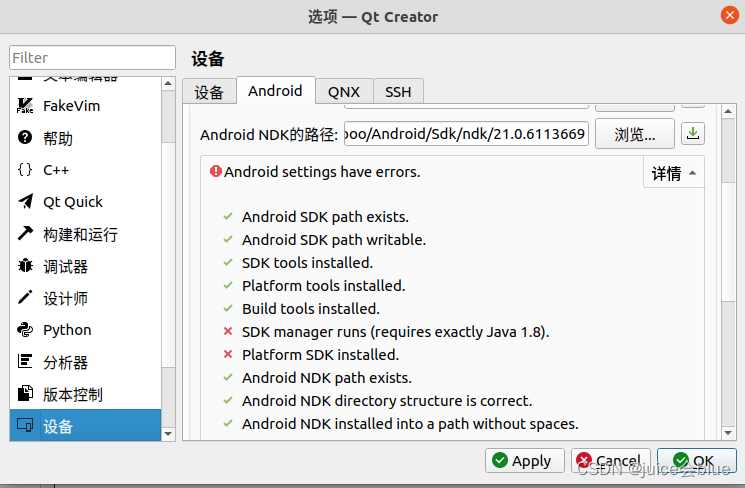
Task: Confirm with the OK button
Action: (x=697, y=460)
